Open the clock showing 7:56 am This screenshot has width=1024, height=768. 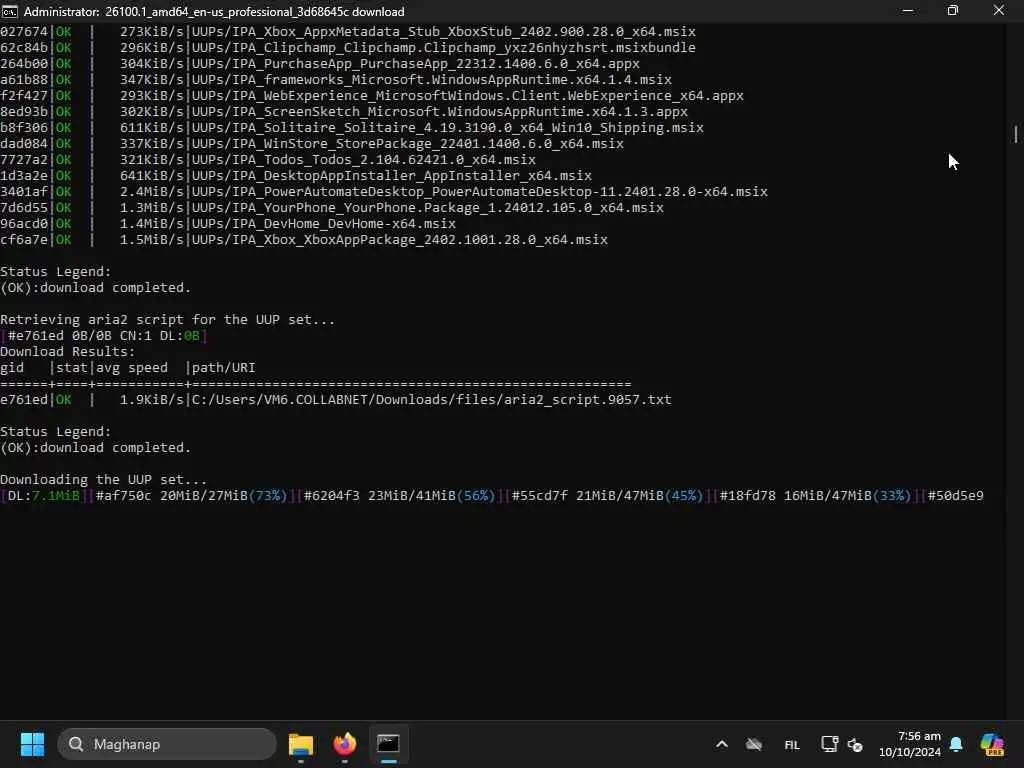[x=910, y=744]
